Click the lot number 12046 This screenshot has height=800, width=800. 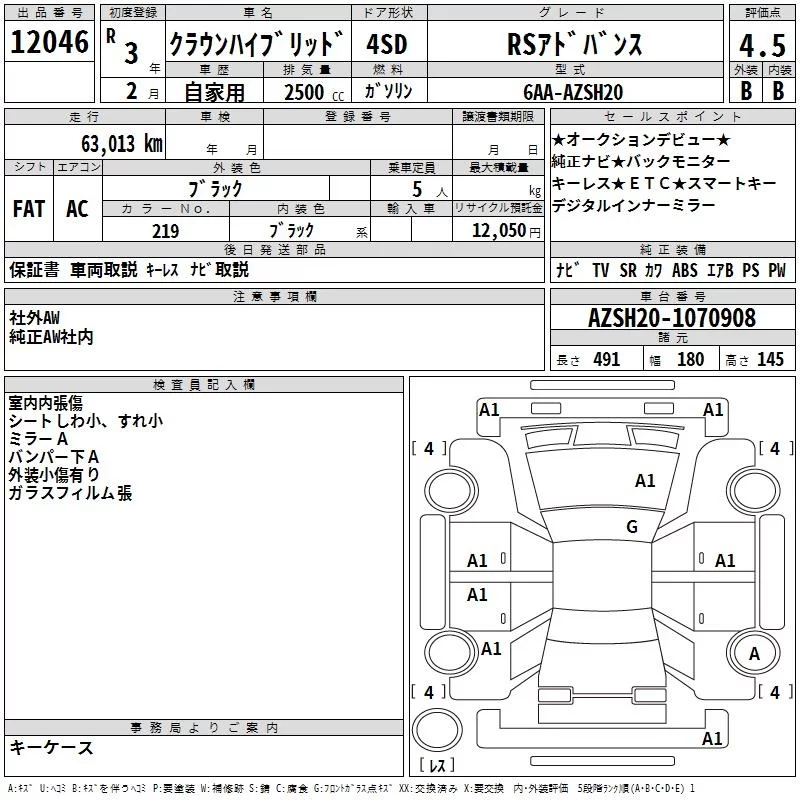click(x=49, y=43)
